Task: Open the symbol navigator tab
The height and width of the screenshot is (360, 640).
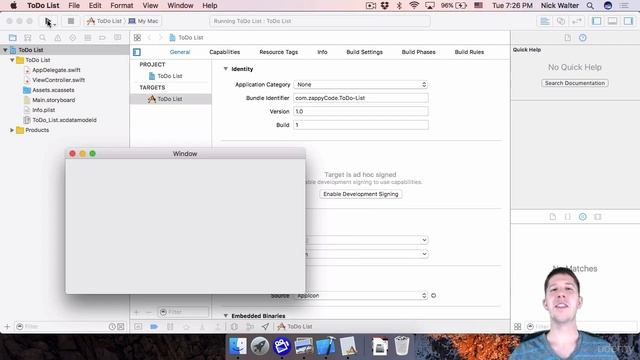Action: [28, 38]
